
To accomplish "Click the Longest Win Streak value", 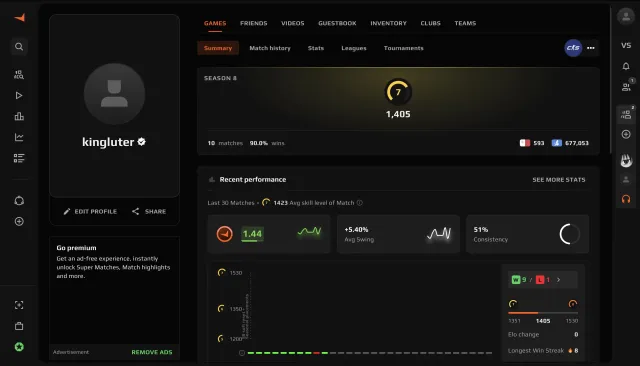I will coord(576,350).
